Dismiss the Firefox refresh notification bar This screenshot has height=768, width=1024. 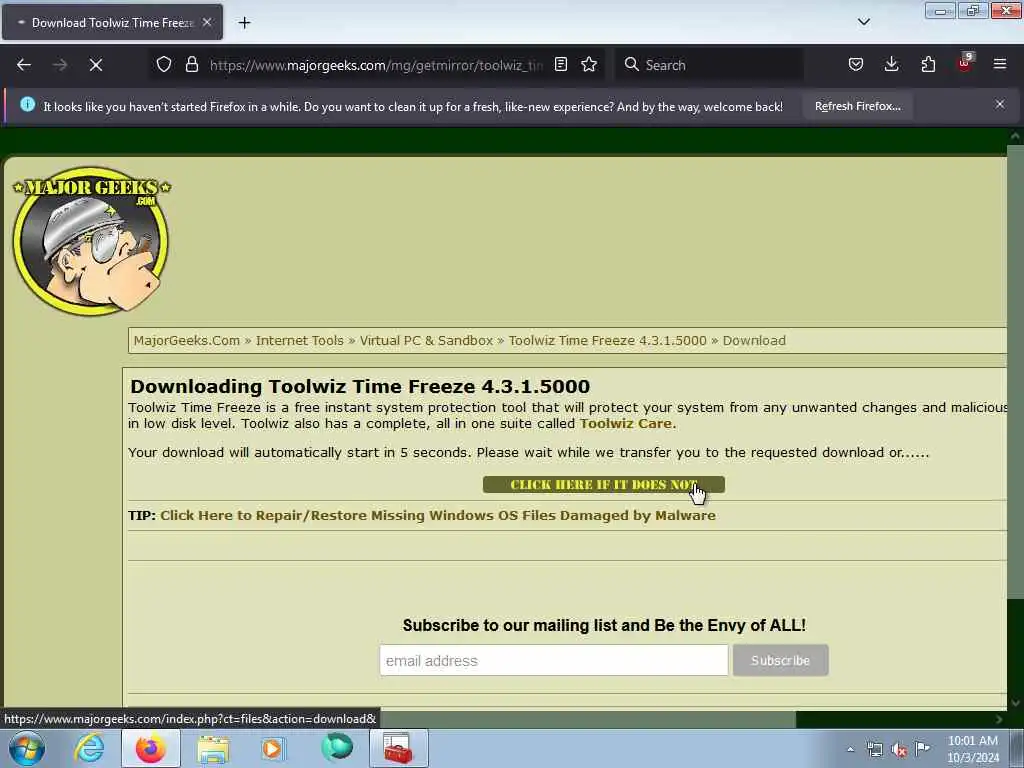click(999, 104)
